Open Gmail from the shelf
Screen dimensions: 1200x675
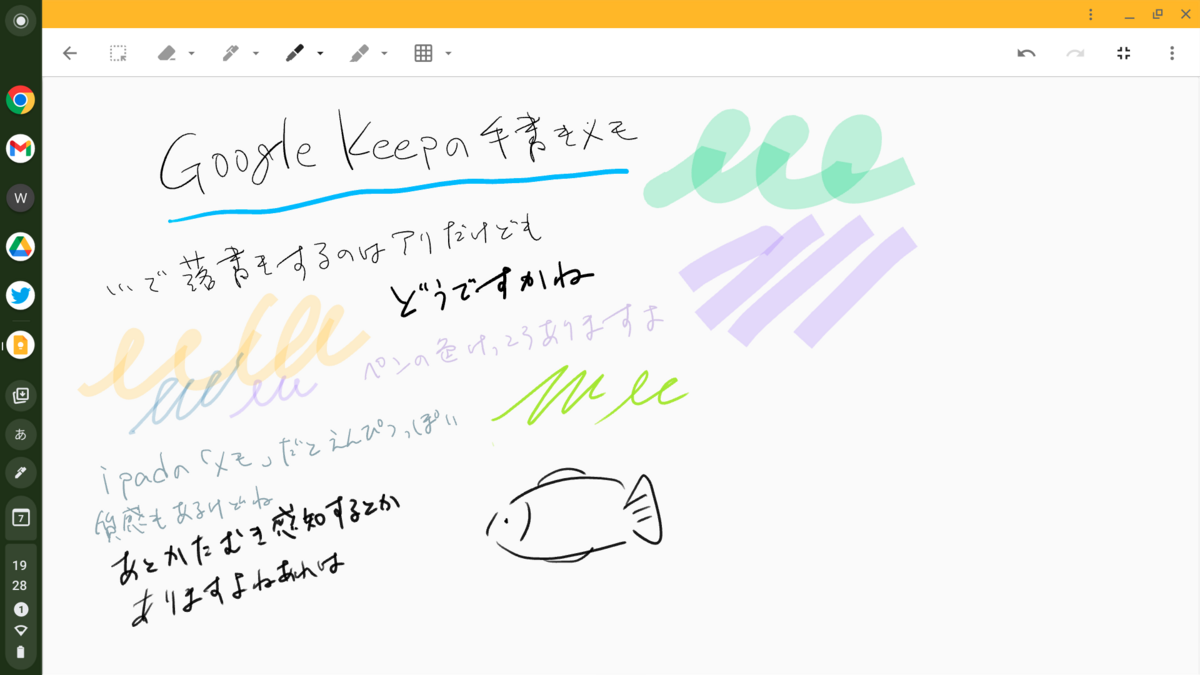pos(20,149)
